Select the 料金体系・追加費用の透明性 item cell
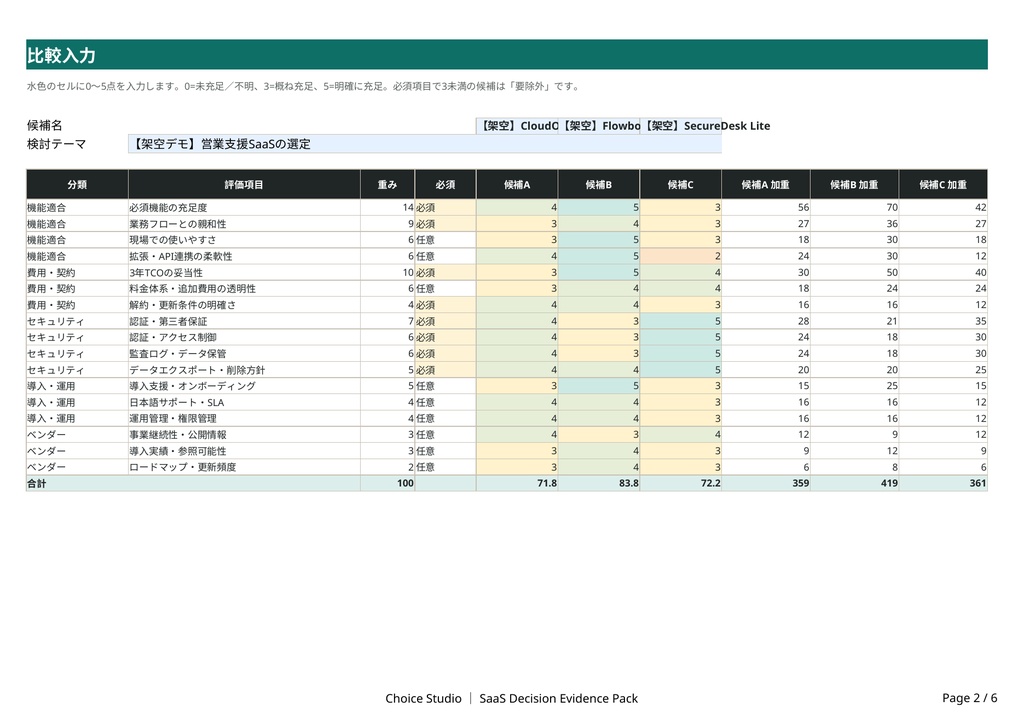 click(244, 289)
